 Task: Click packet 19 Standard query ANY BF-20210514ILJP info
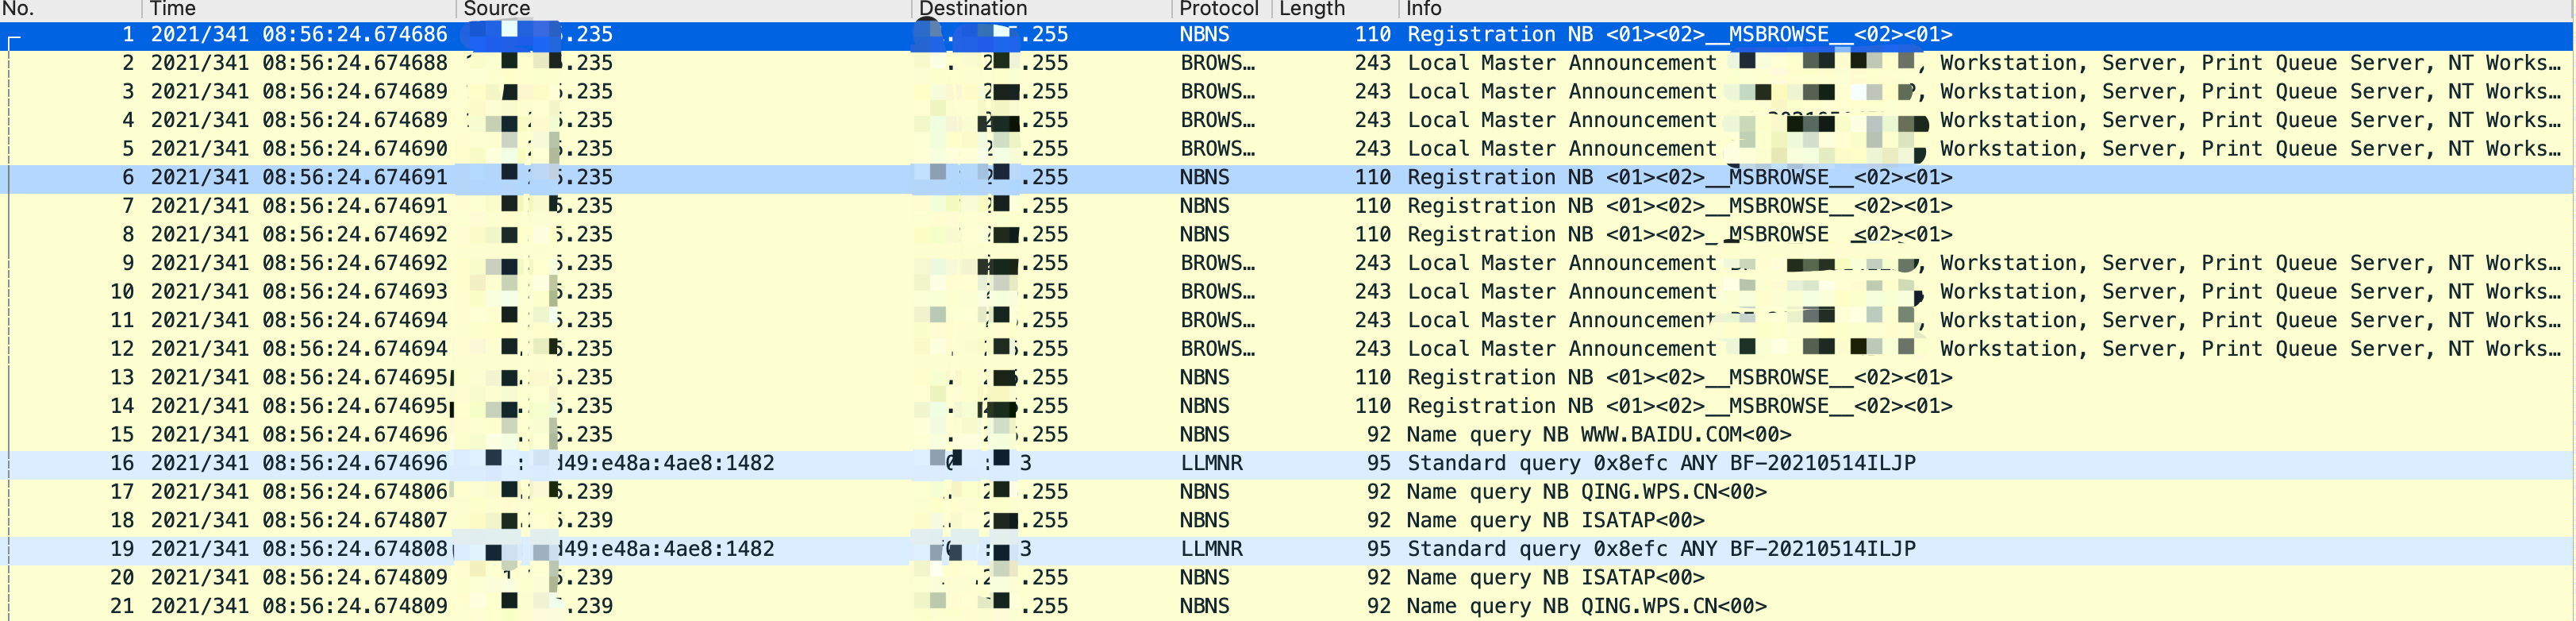click(1661, 549)
